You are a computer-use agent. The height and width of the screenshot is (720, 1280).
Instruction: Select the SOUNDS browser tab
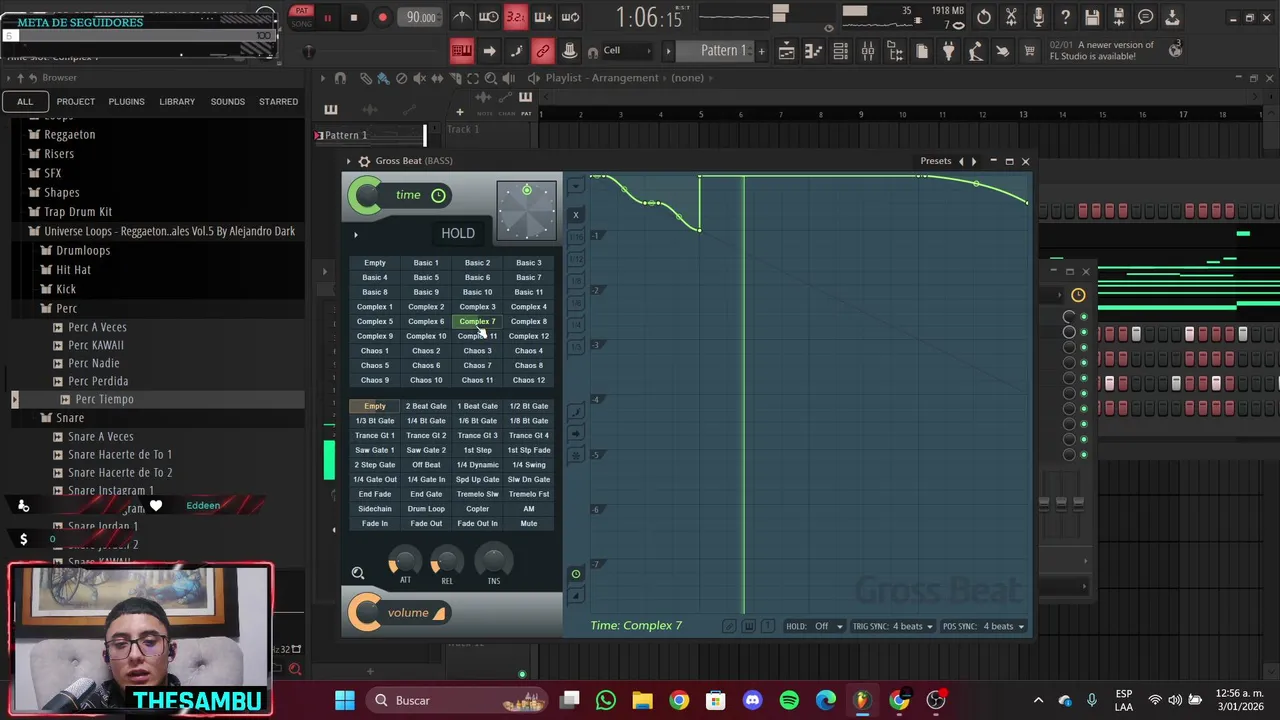click(x=227, y=101)
